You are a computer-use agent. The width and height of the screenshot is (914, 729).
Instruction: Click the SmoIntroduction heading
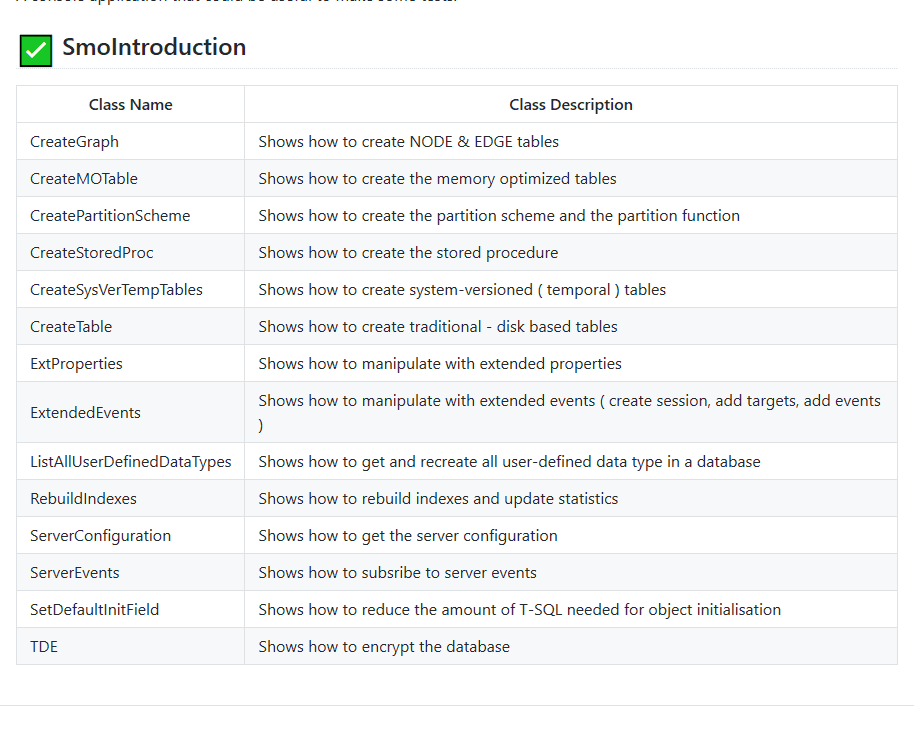(x=154, y=47)
